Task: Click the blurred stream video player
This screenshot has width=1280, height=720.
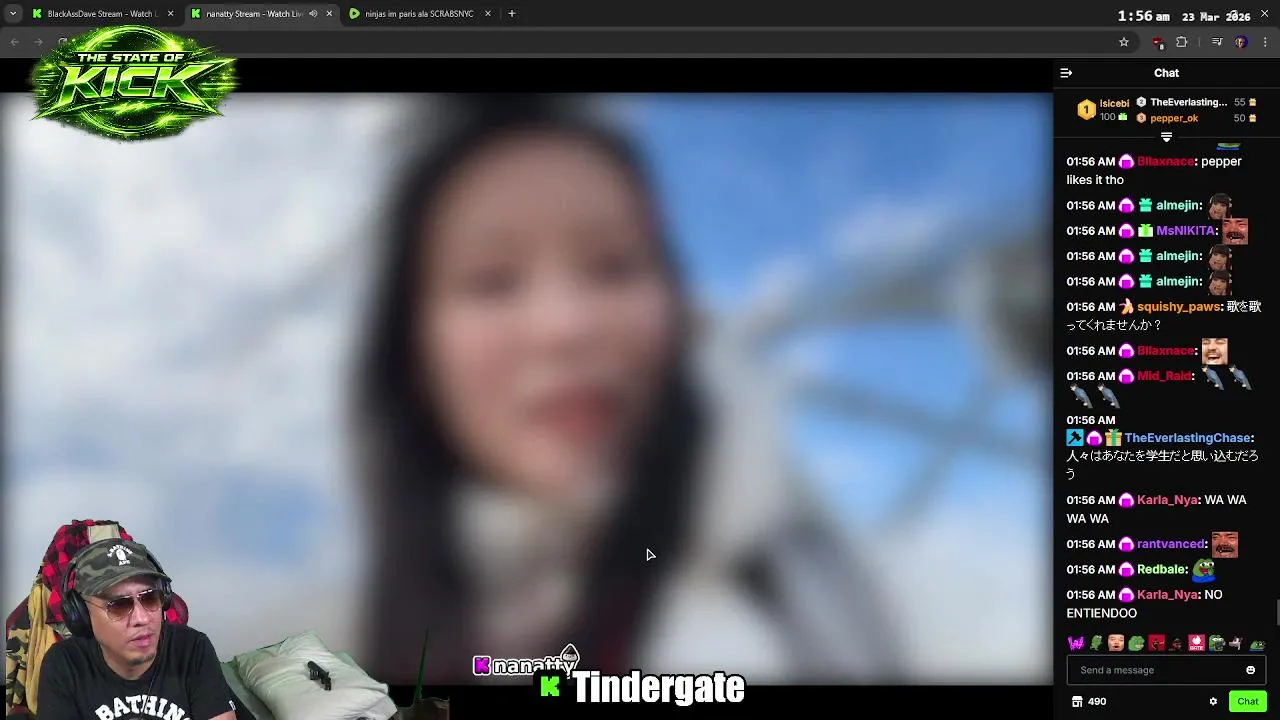Action: pos(526,388)
